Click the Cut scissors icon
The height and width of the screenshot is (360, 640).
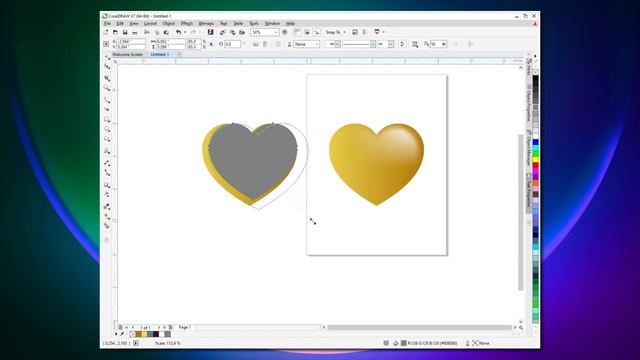coord(147,32)
